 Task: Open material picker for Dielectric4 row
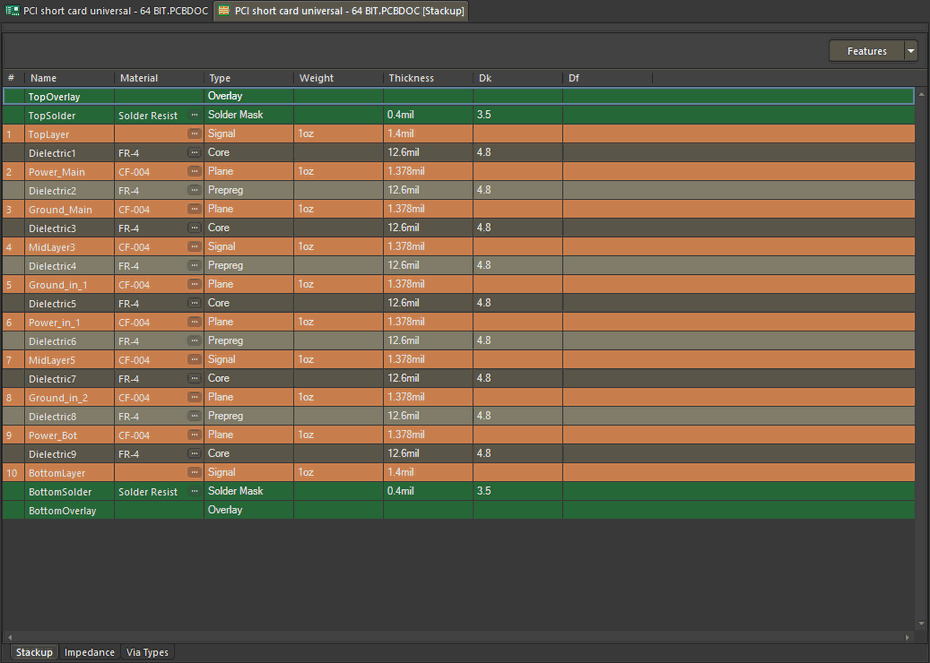click(x=195, y=266)
